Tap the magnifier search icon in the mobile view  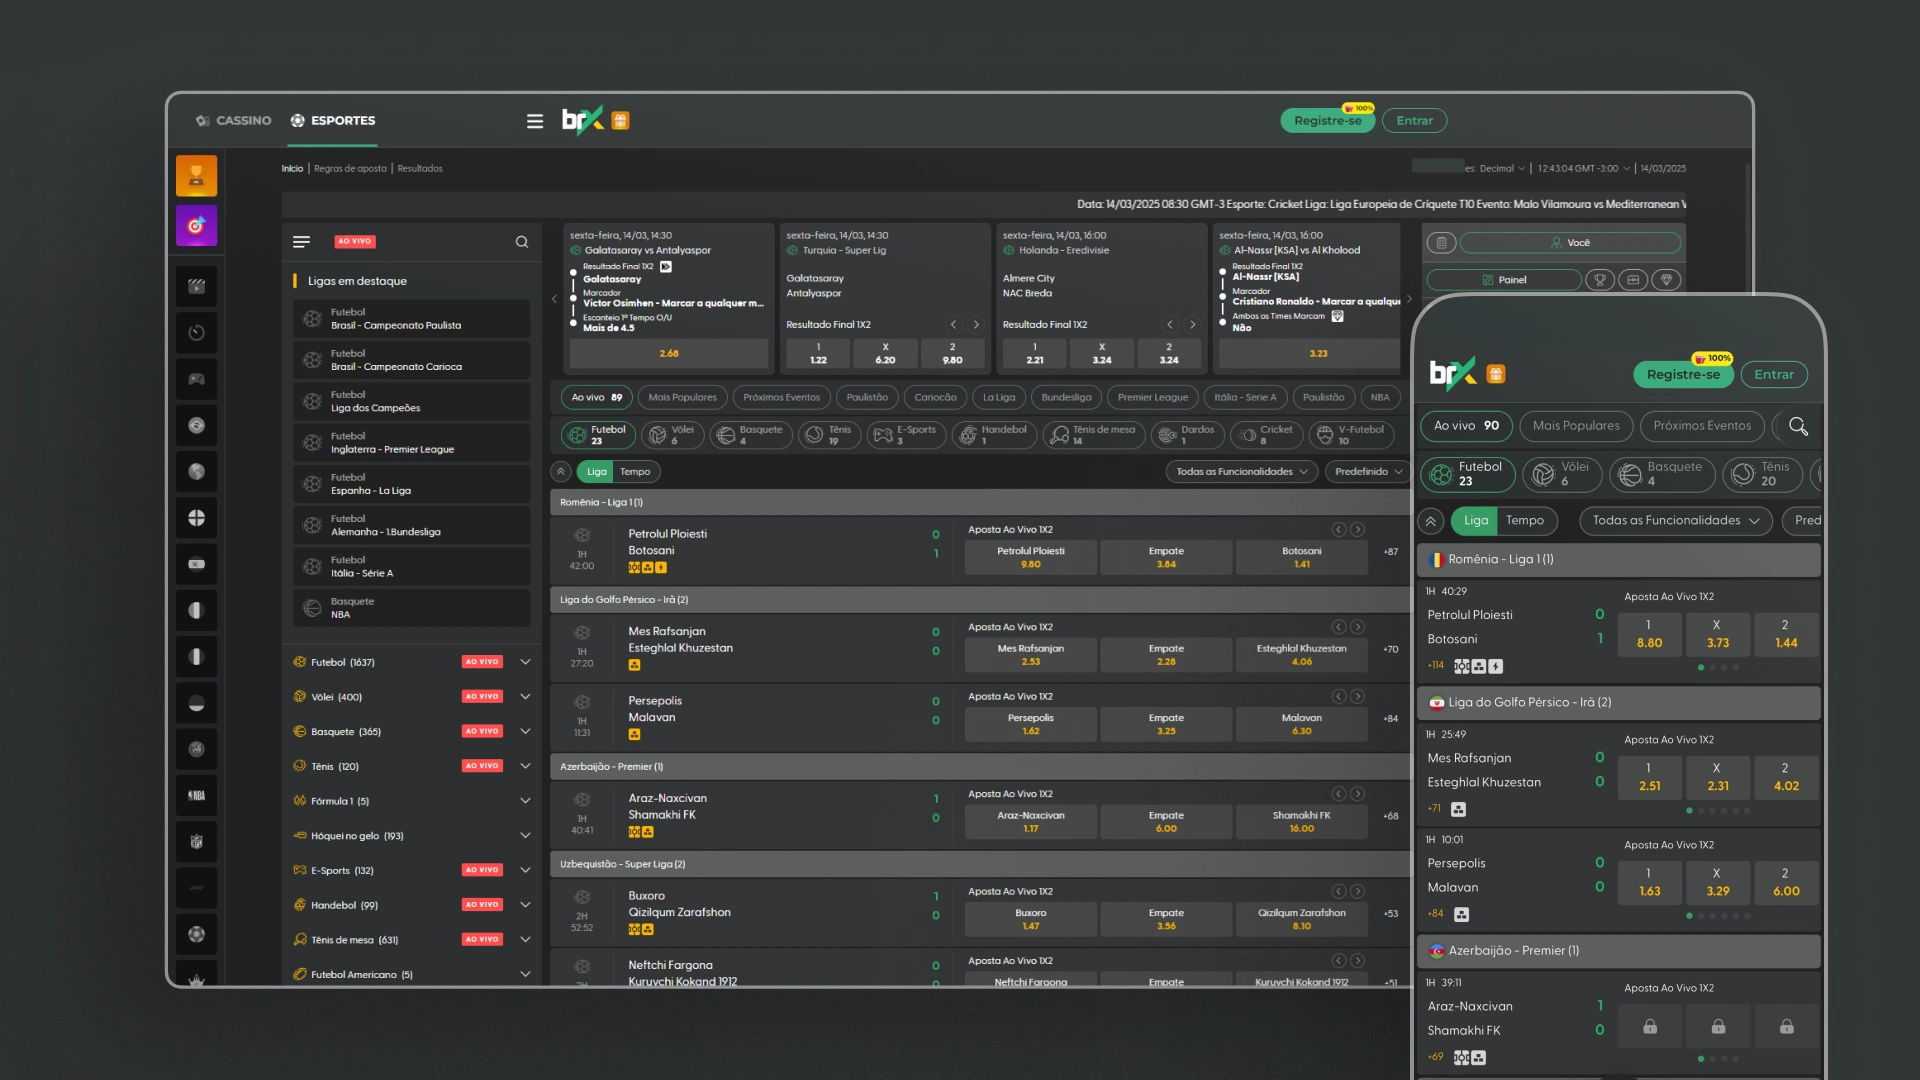click(x=1798, y=427)
